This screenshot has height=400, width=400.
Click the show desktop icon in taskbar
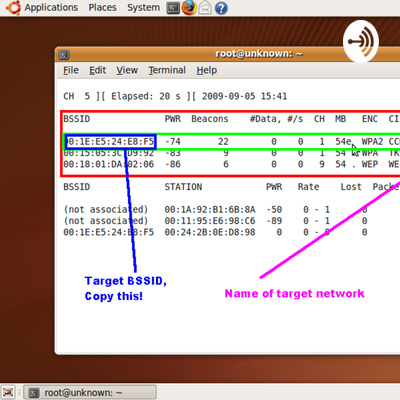(8, 392)
